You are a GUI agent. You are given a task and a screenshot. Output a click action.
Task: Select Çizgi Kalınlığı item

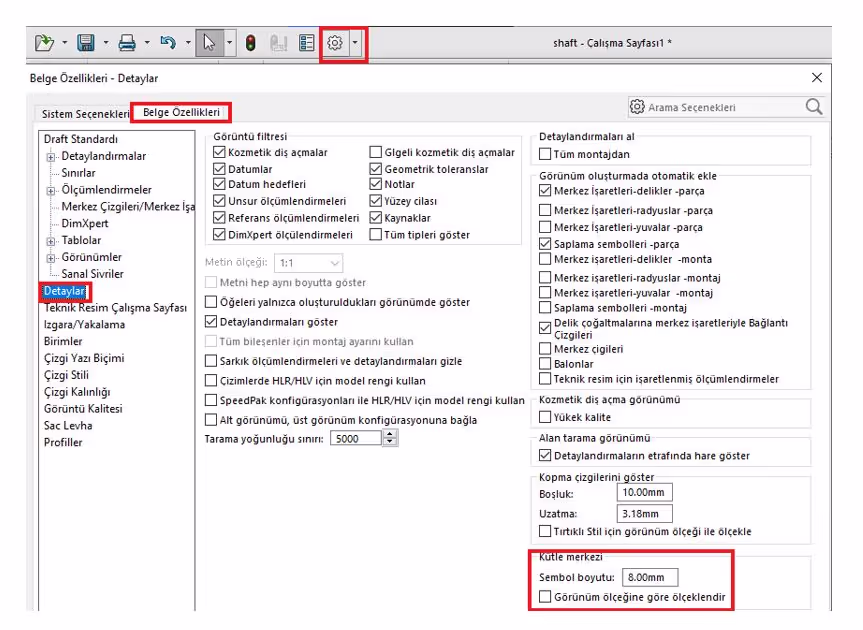[x=77, y=392]
